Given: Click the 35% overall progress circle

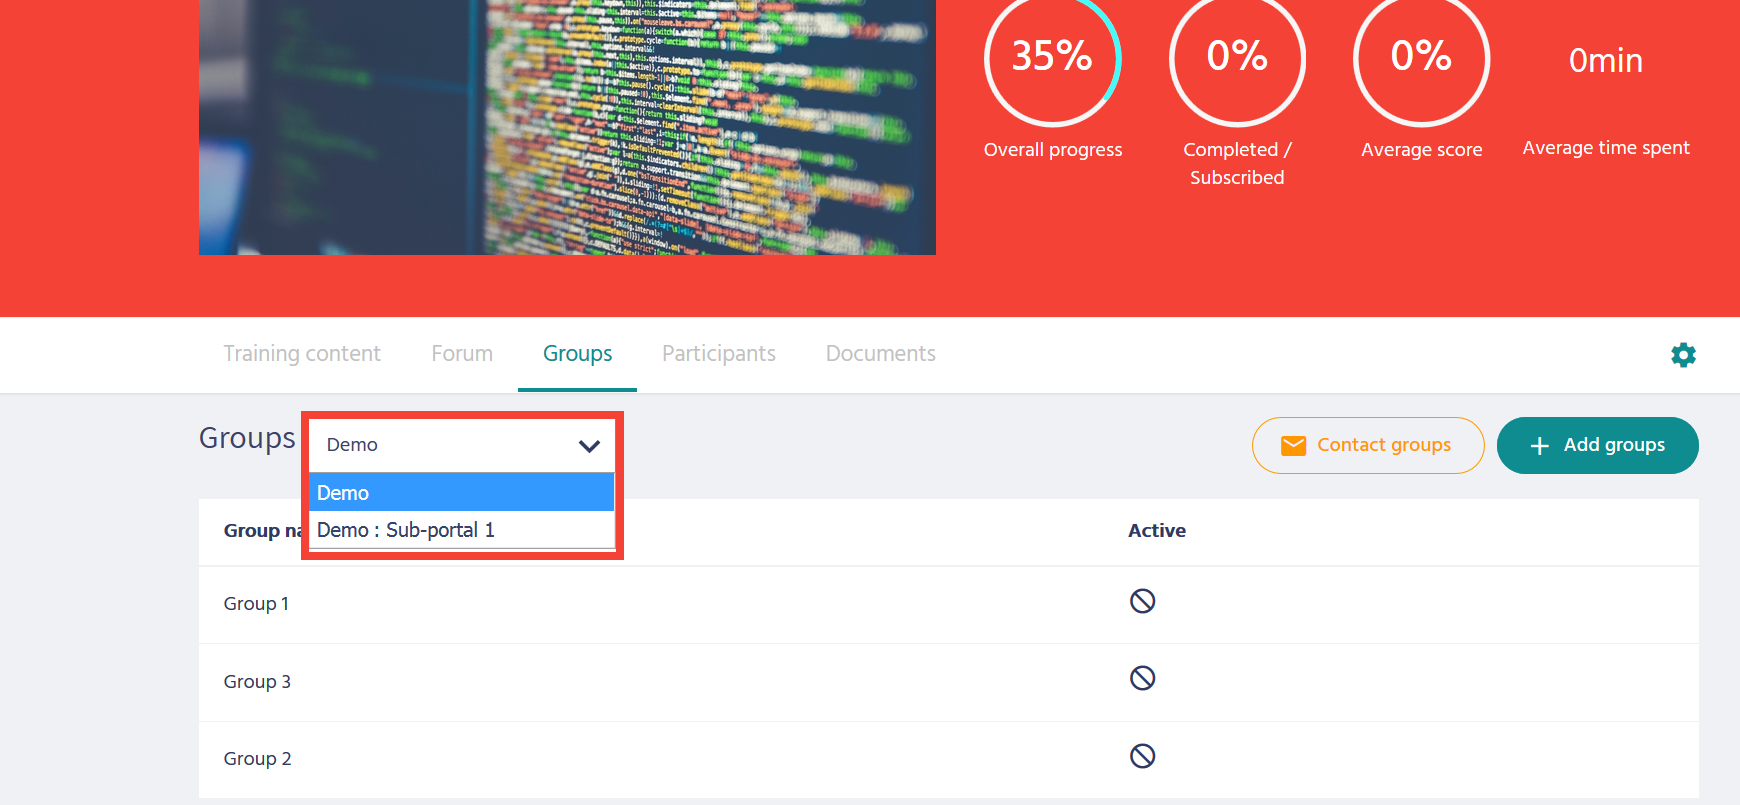Looking at the screenshot, I should tap(1052, 58).
